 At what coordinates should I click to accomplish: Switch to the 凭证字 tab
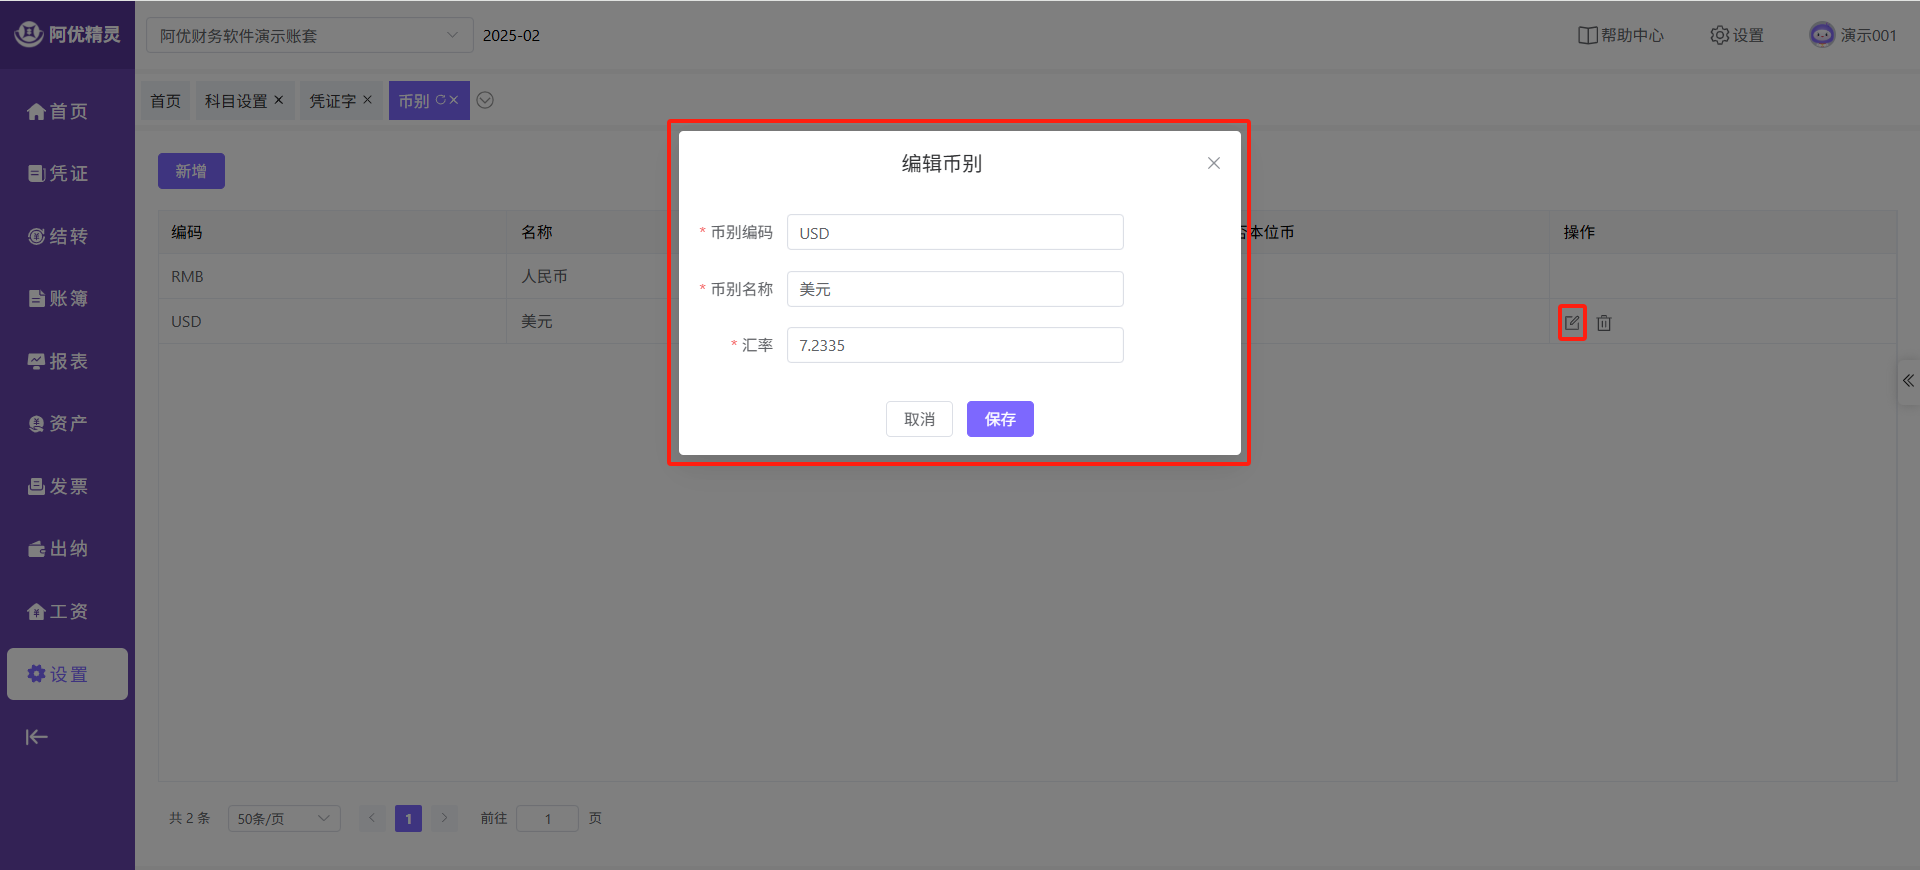(x=332, y=101)
